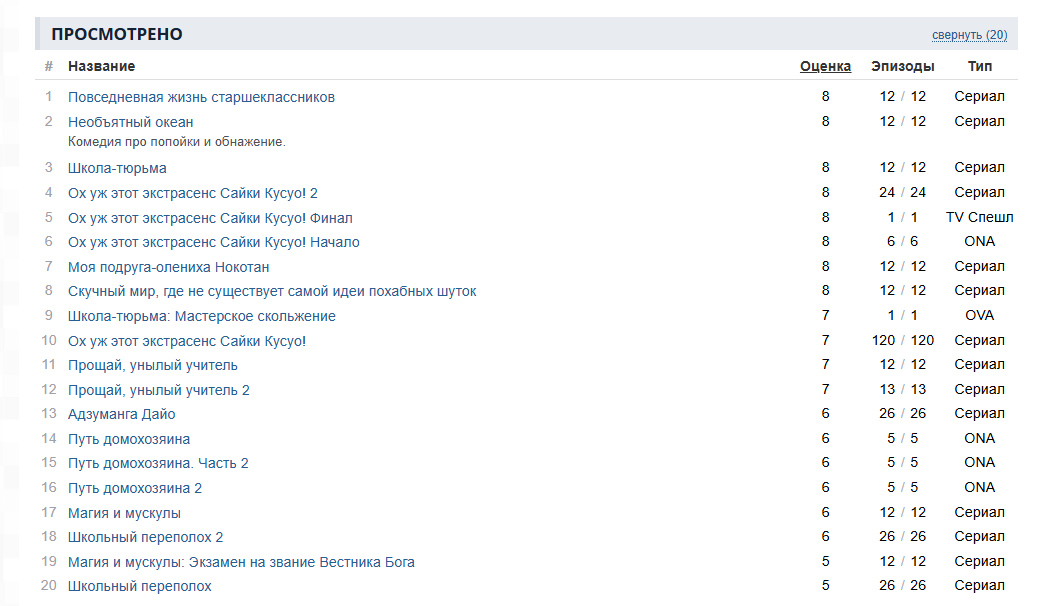Click episode count 120 / 120
Image resolution: width=1056 pixels, height=606 pixels.
tap(902, 340)
